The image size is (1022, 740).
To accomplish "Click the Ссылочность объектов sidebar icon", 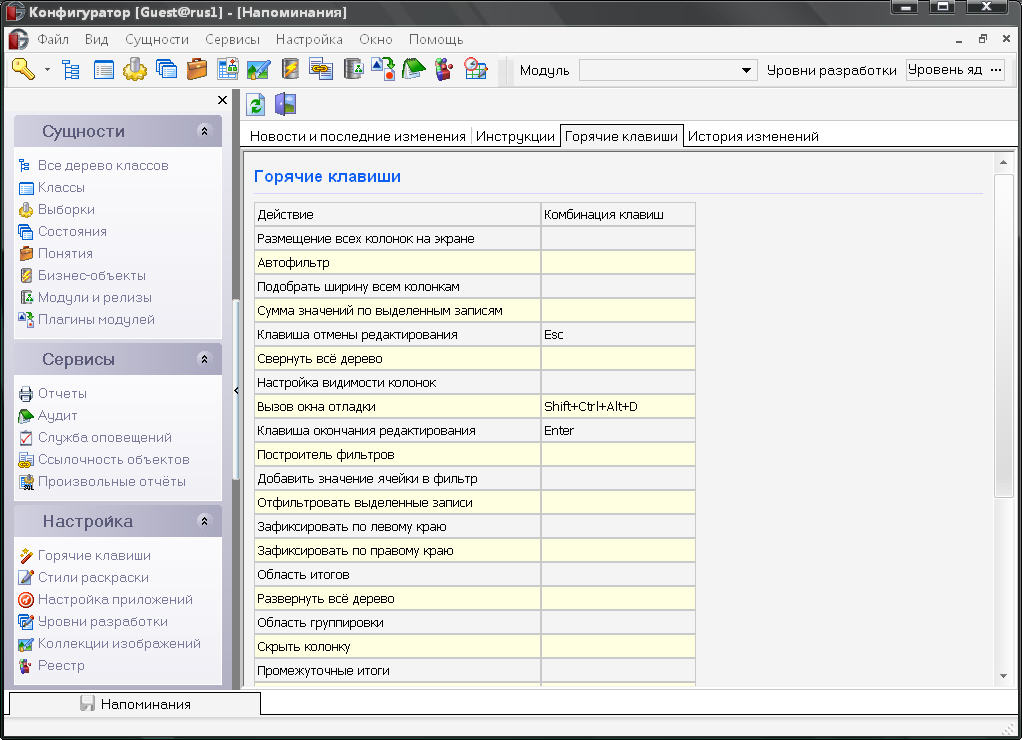I will [26, 460].
